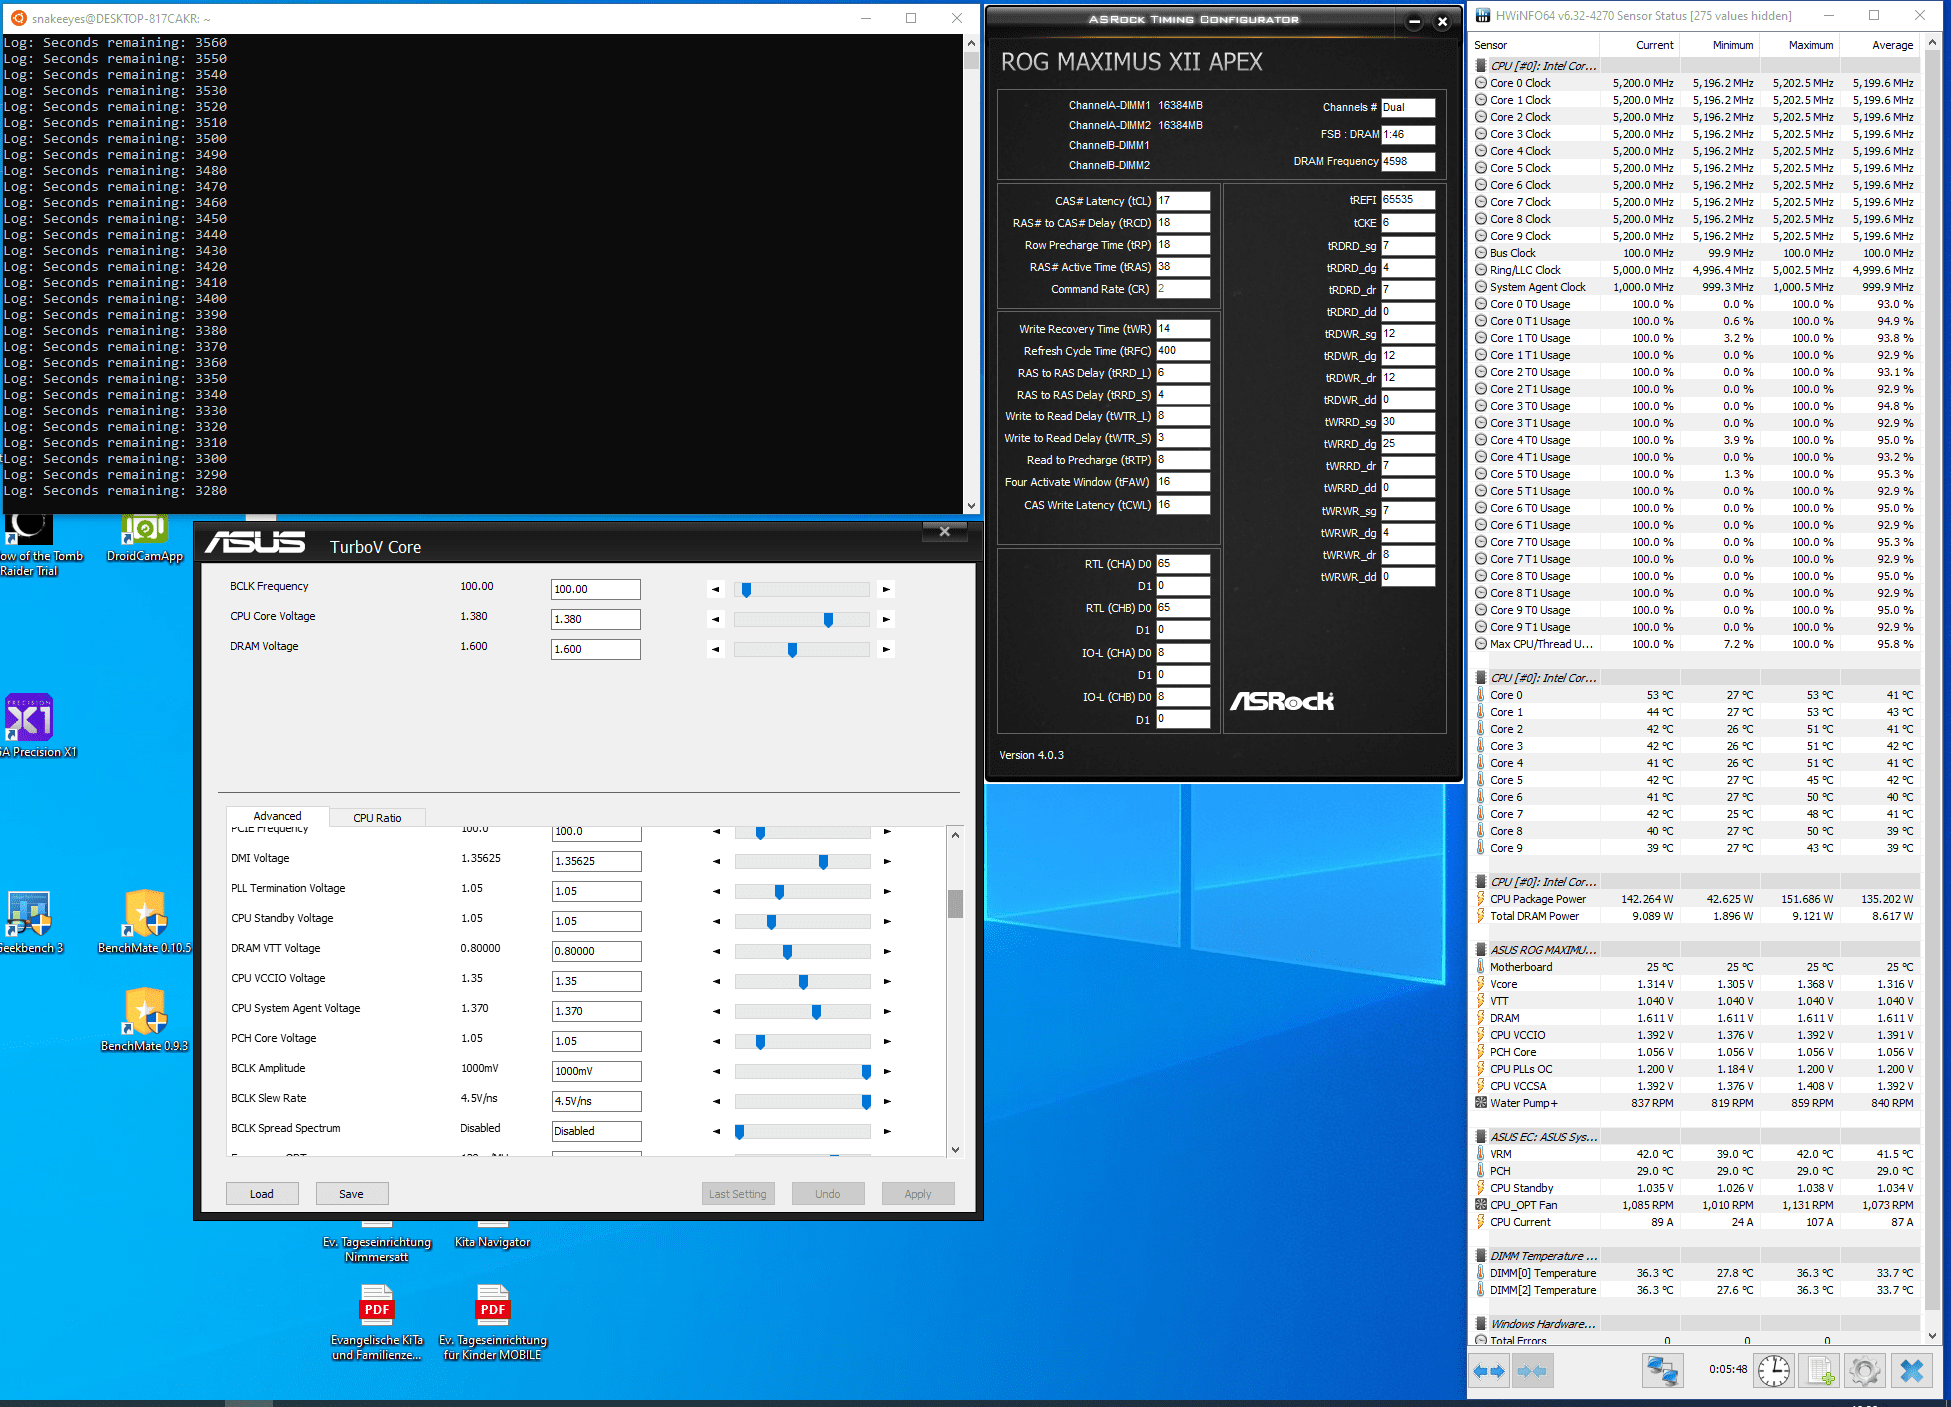This screenshot has height=1407, width=1951.
Task: Launch BenchMate 0.10.5 desktop shortcut
Action: [145, 922]
